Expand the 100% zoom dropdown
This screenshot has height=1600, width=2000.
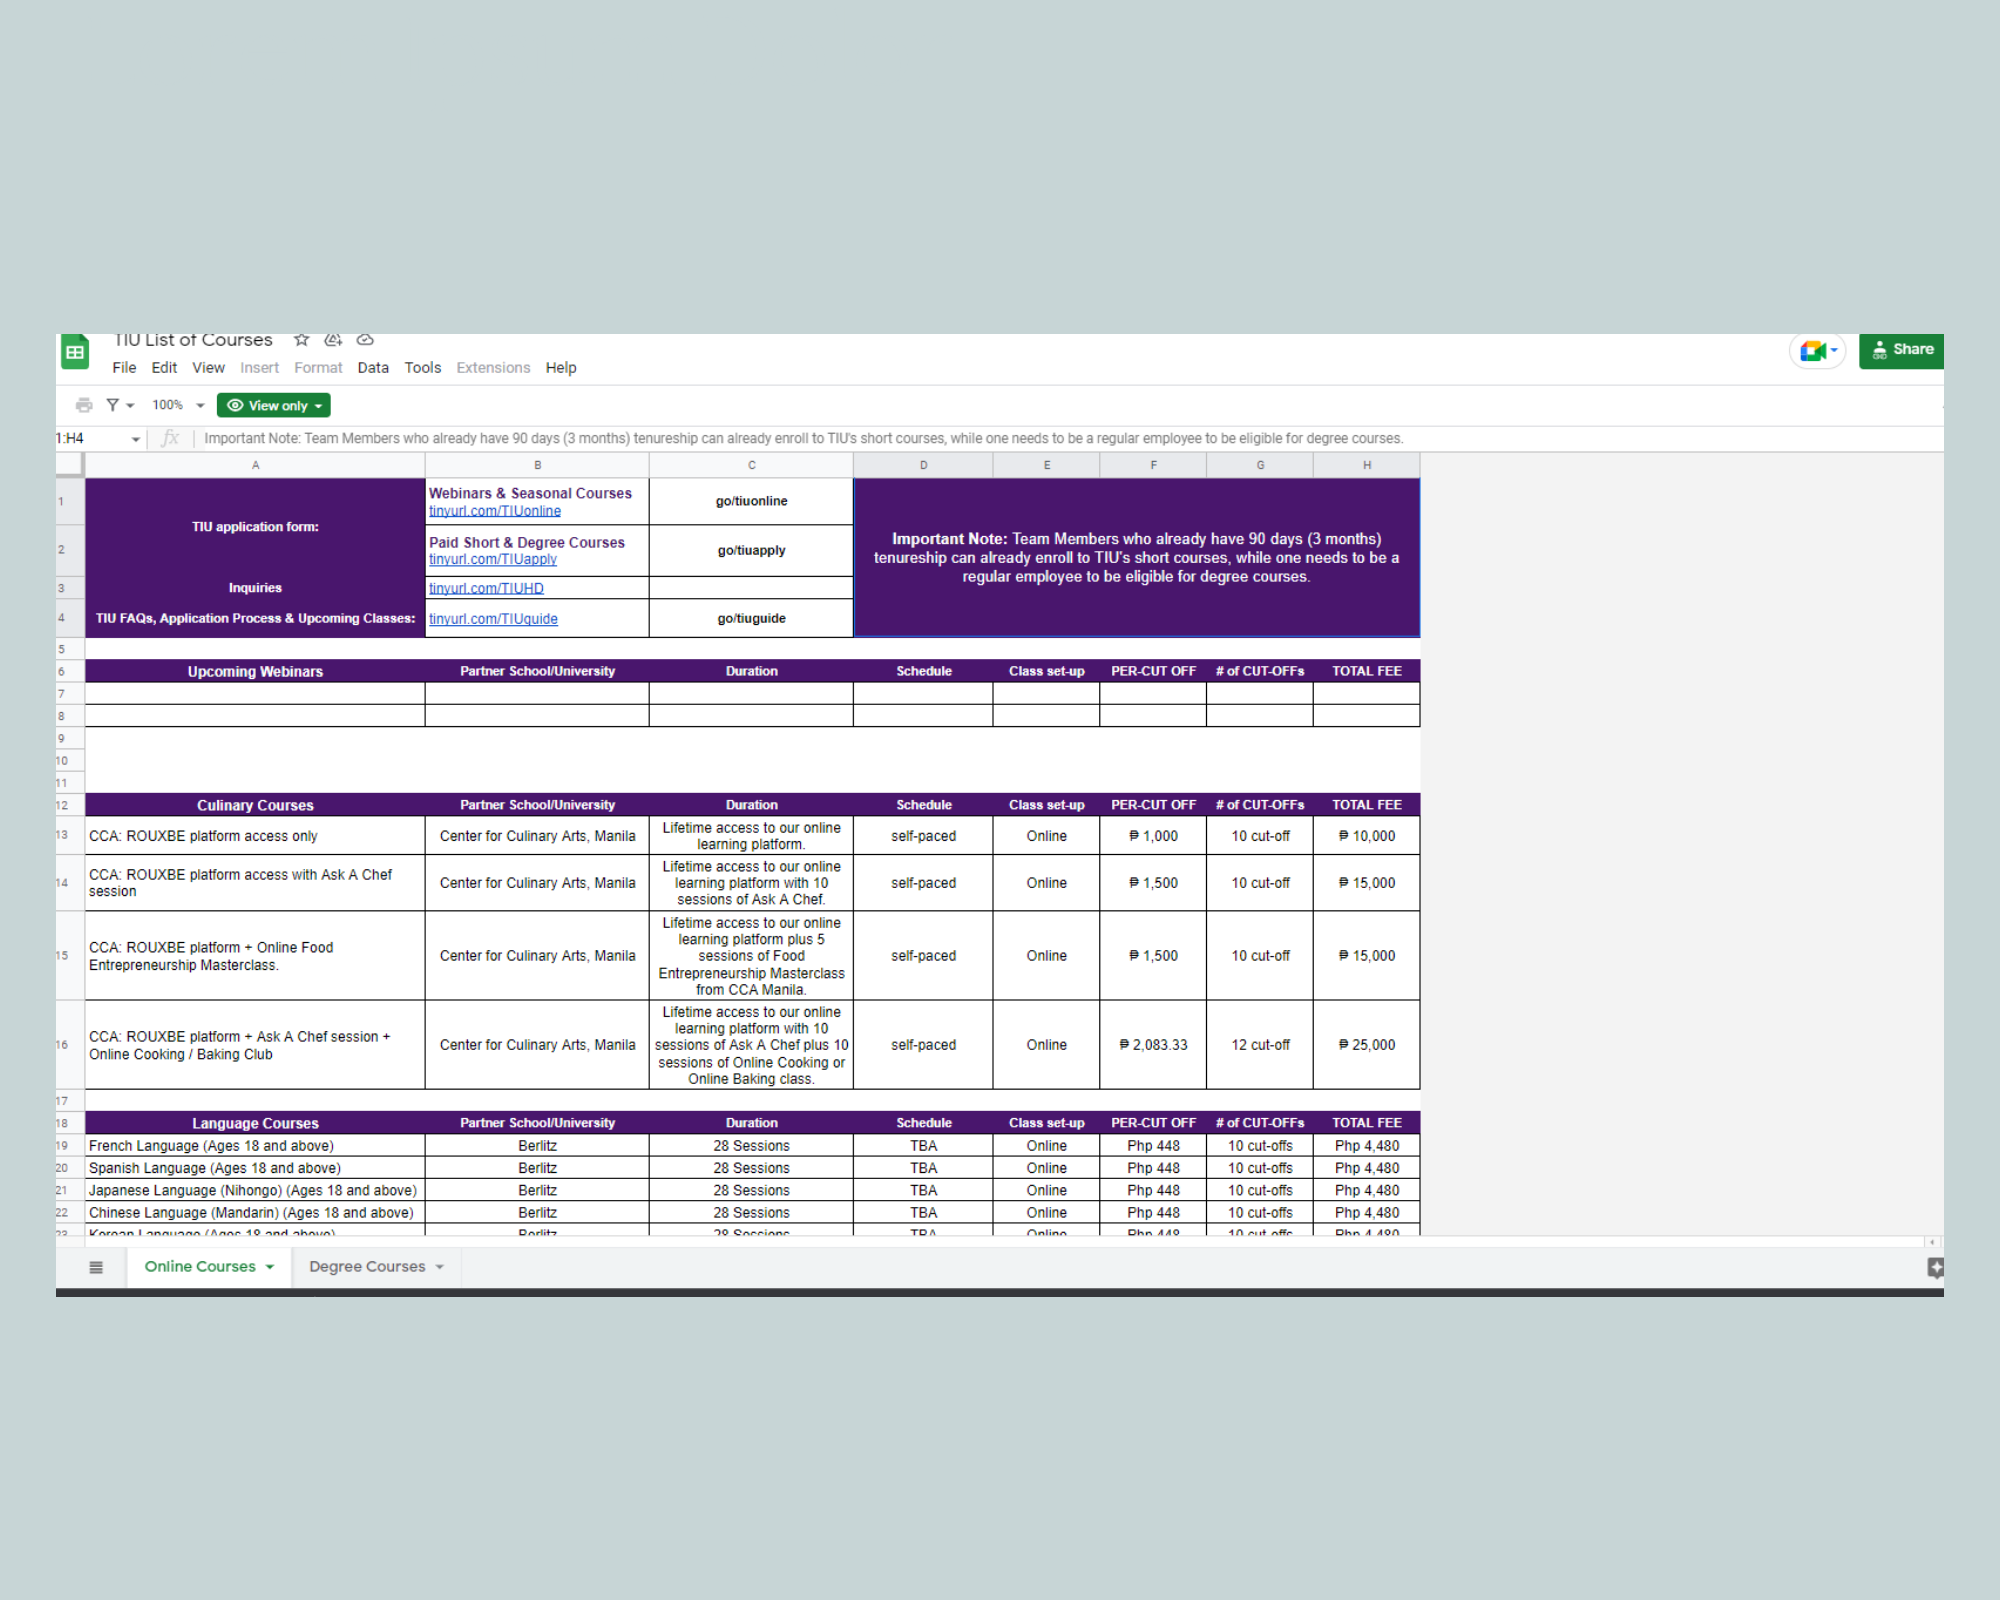point(200,405)
